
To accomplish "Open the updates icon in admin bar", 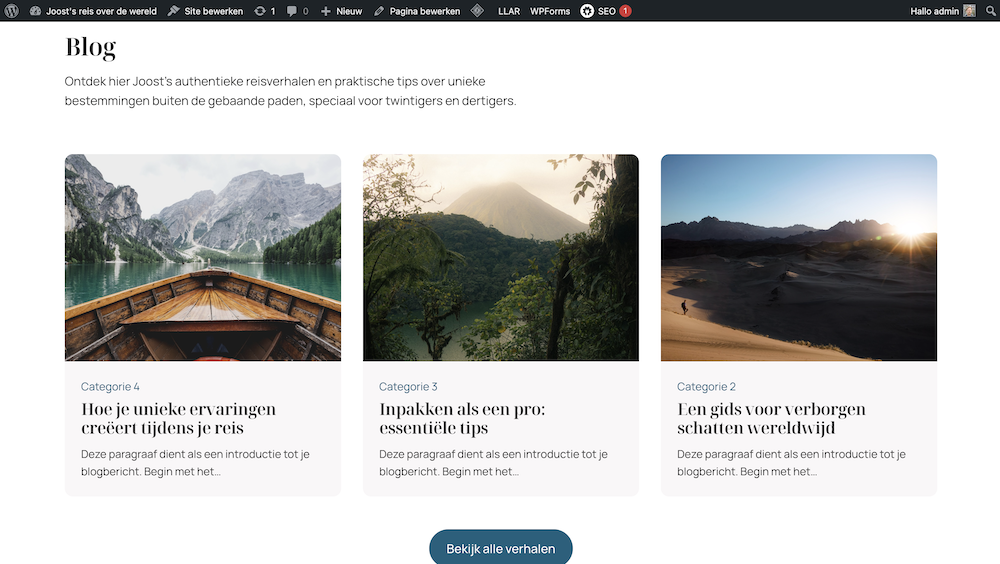I will pos(260,11).
